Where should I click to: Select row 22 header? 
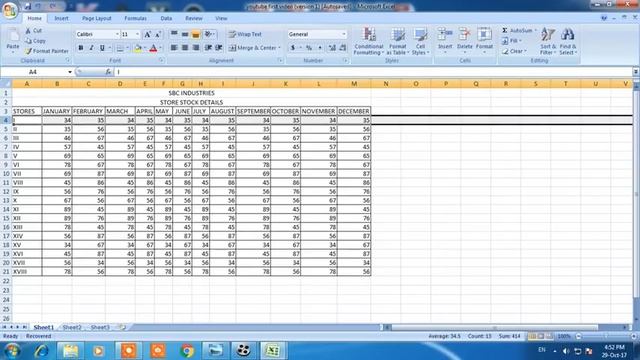pos(6,281)
